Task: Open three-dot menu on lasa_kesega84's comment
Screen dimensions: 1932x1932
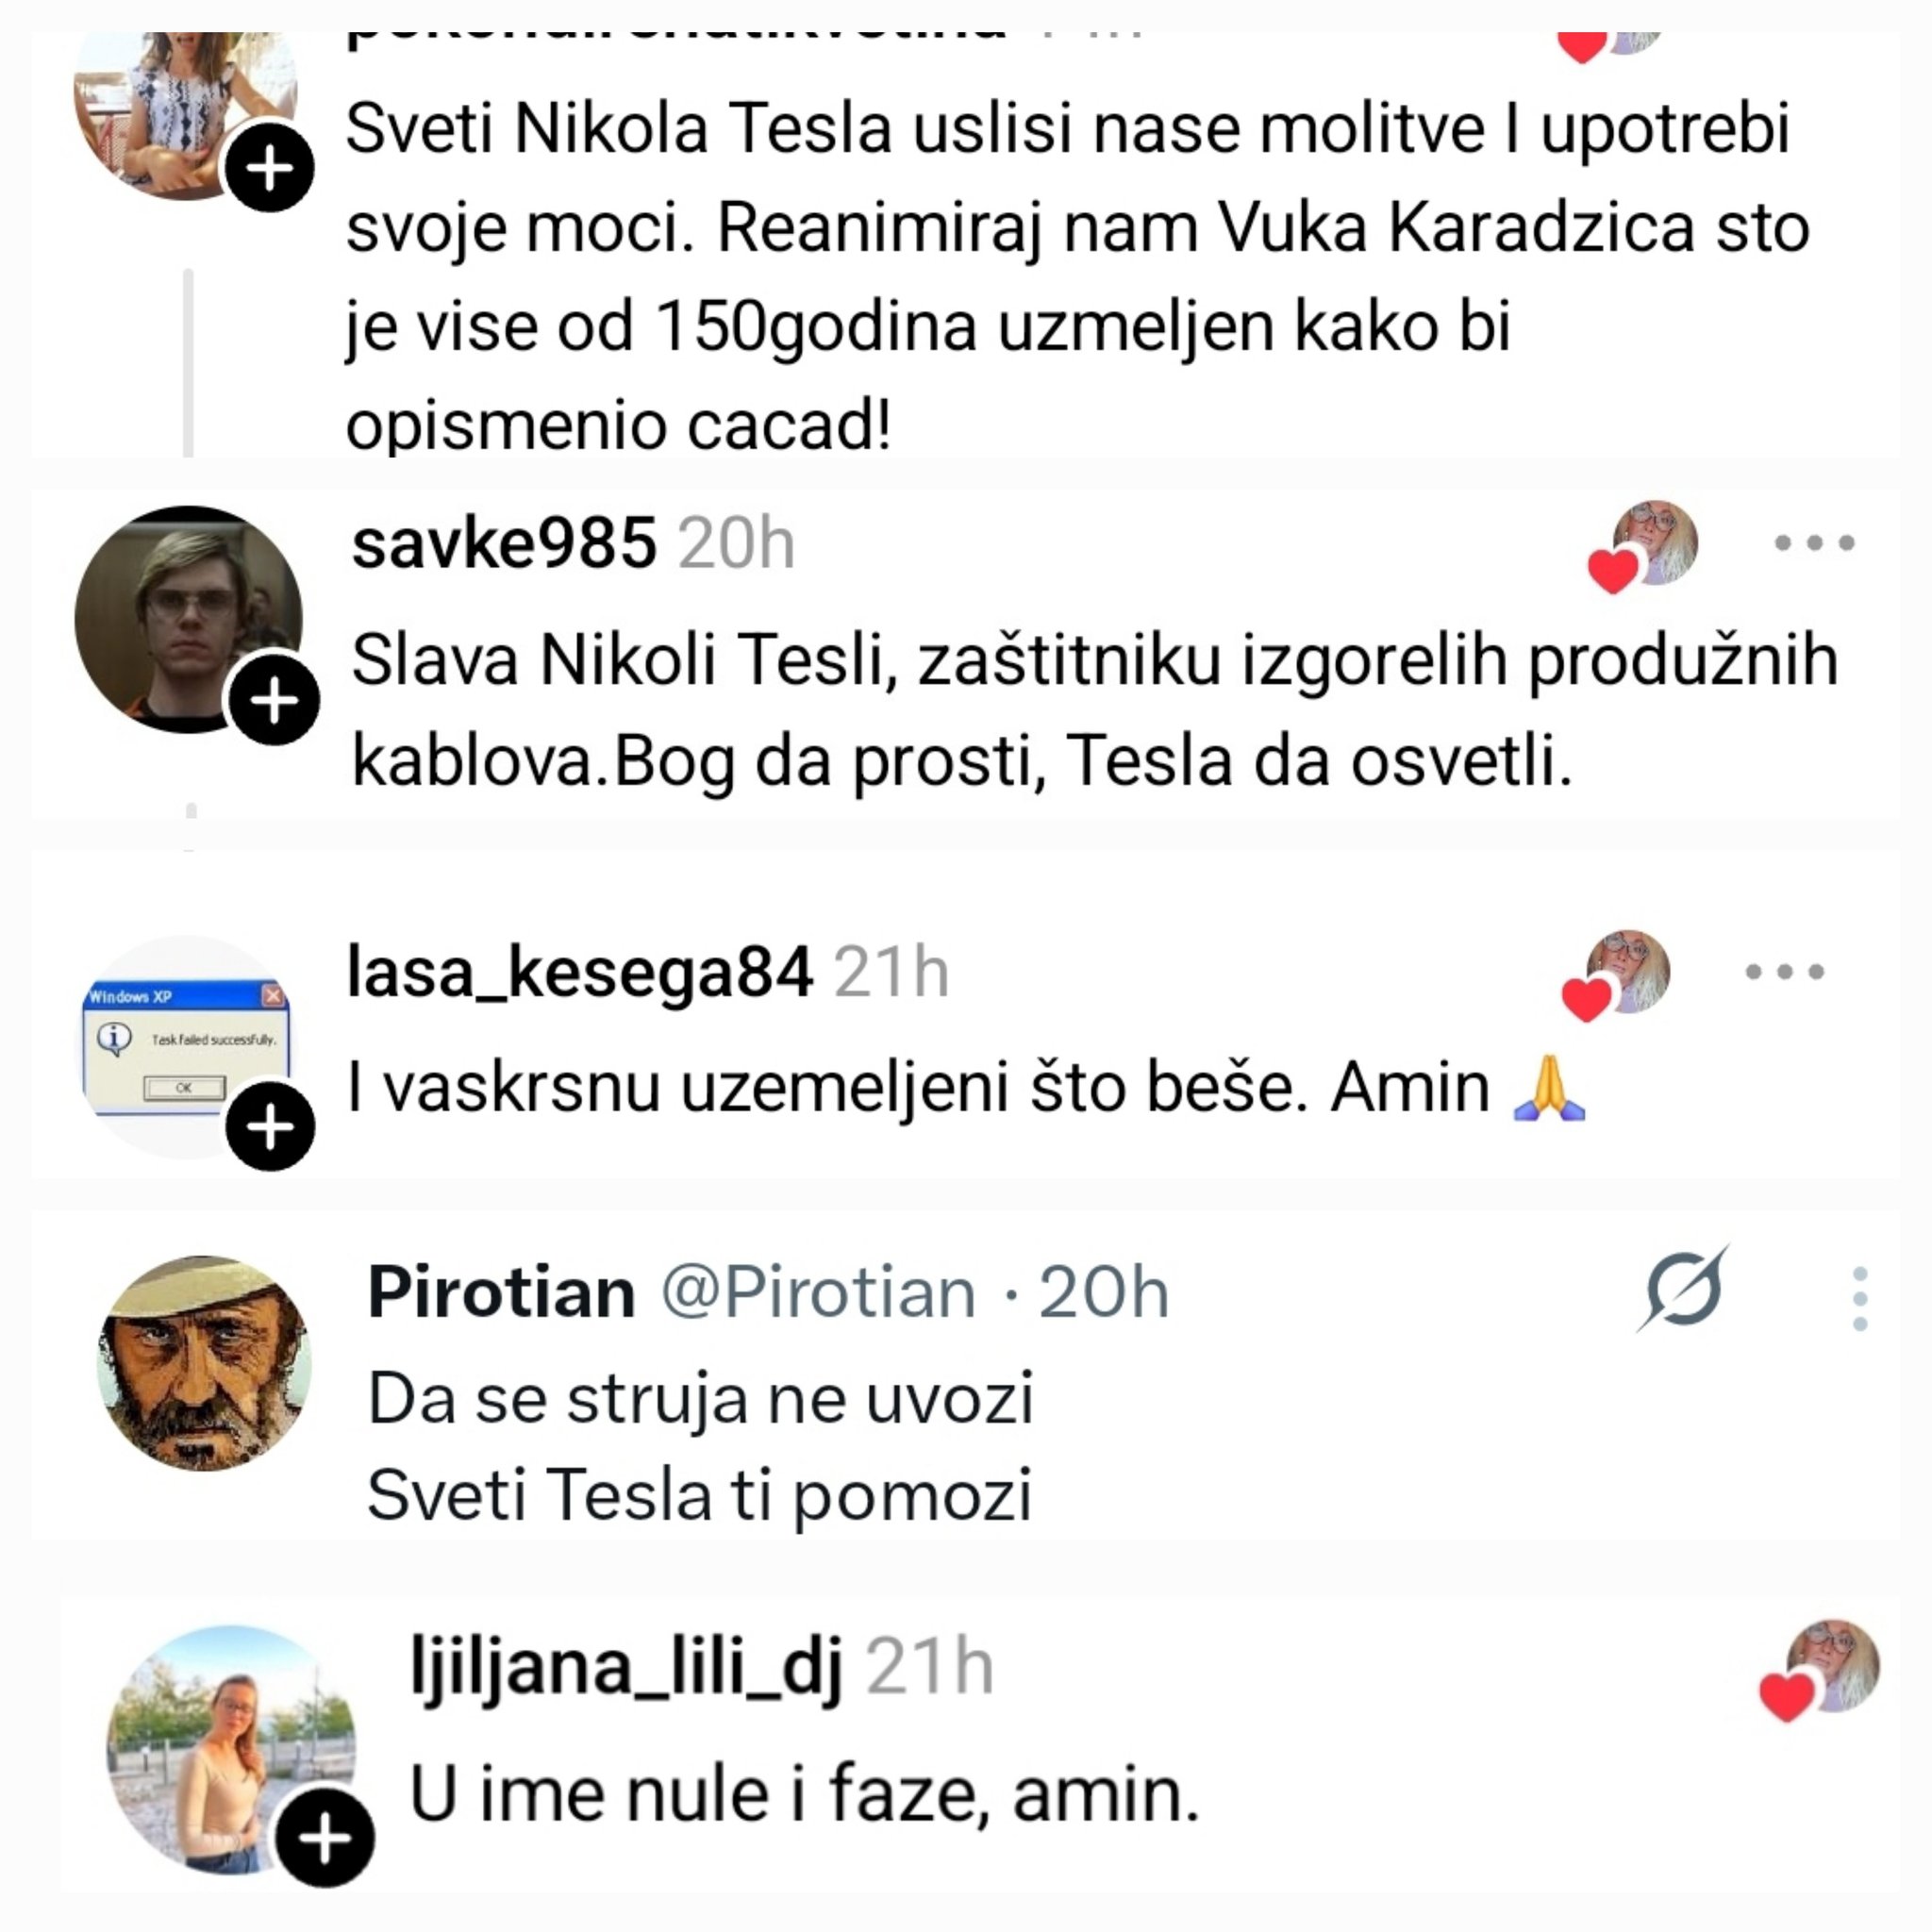Action: tap(1785, 971)
